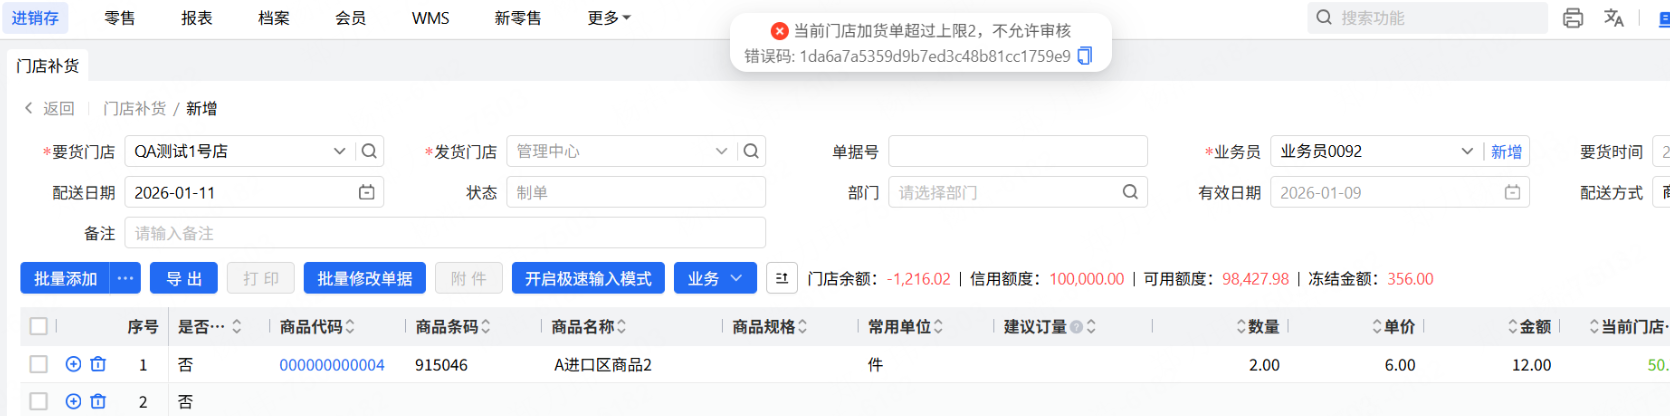Sort by the 数量 column
Image resolution: width=1670 pixels, height=416 pixels.
[1242, 326]
